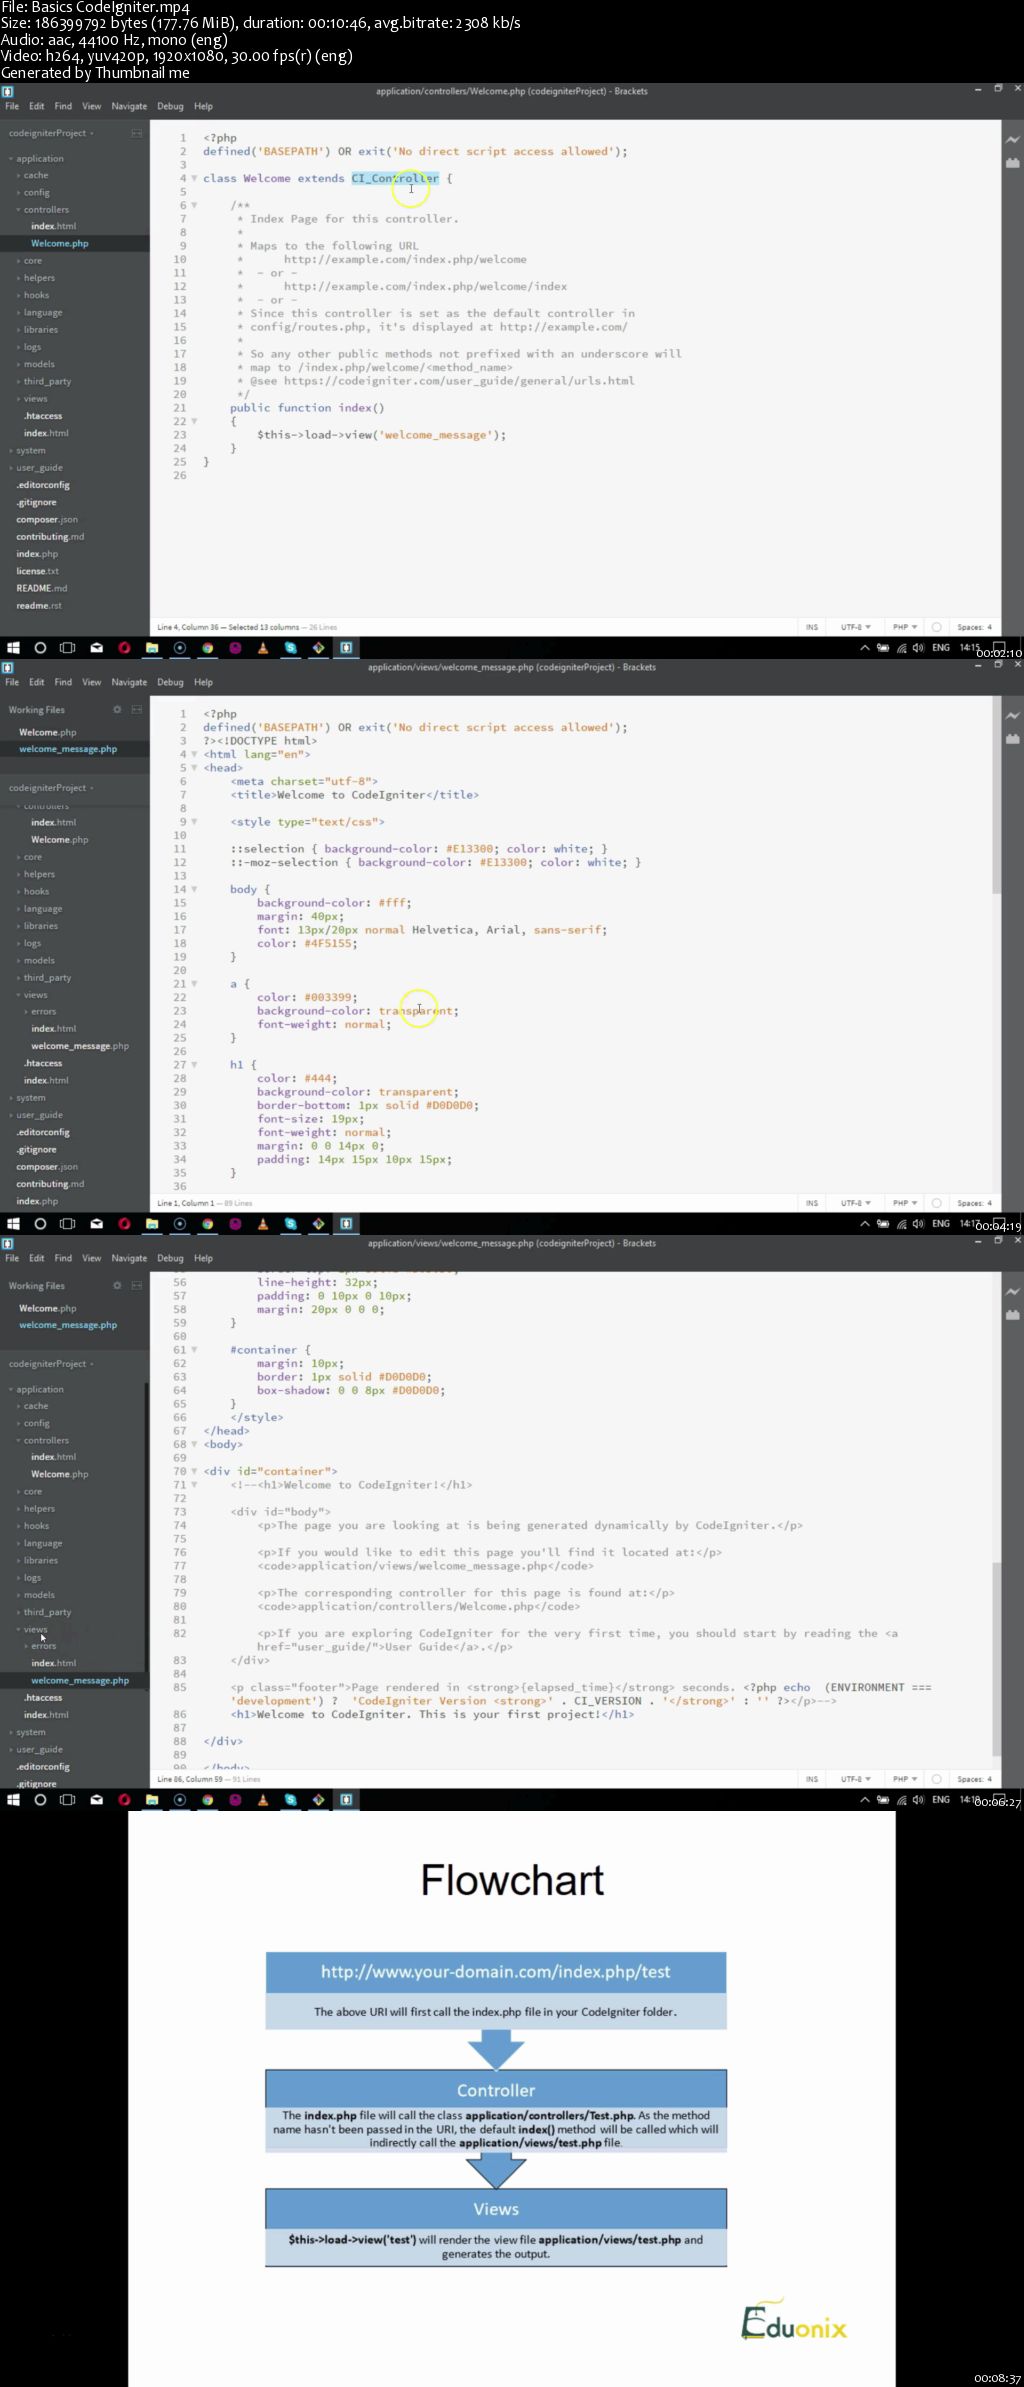1024x2387 pixels.
Task: Click Working Files gear icon in 00:06:27 frame
Action: pos(117,1285)
